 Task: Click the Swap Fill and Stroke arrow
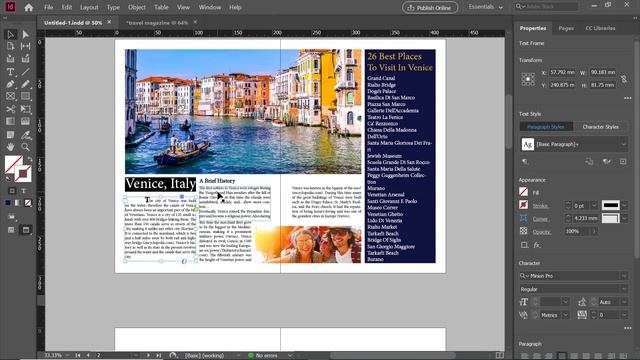coord(29,159)
